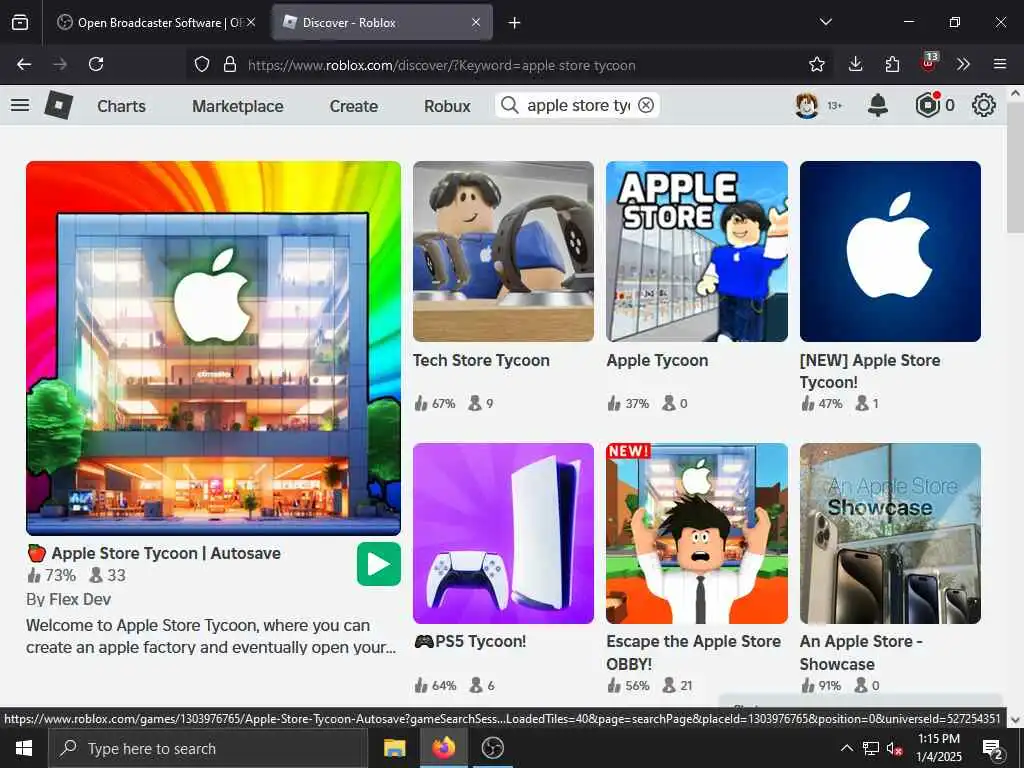
Task: Go forward to the next page
Action: pyautogui.click(x=60, y=64)
